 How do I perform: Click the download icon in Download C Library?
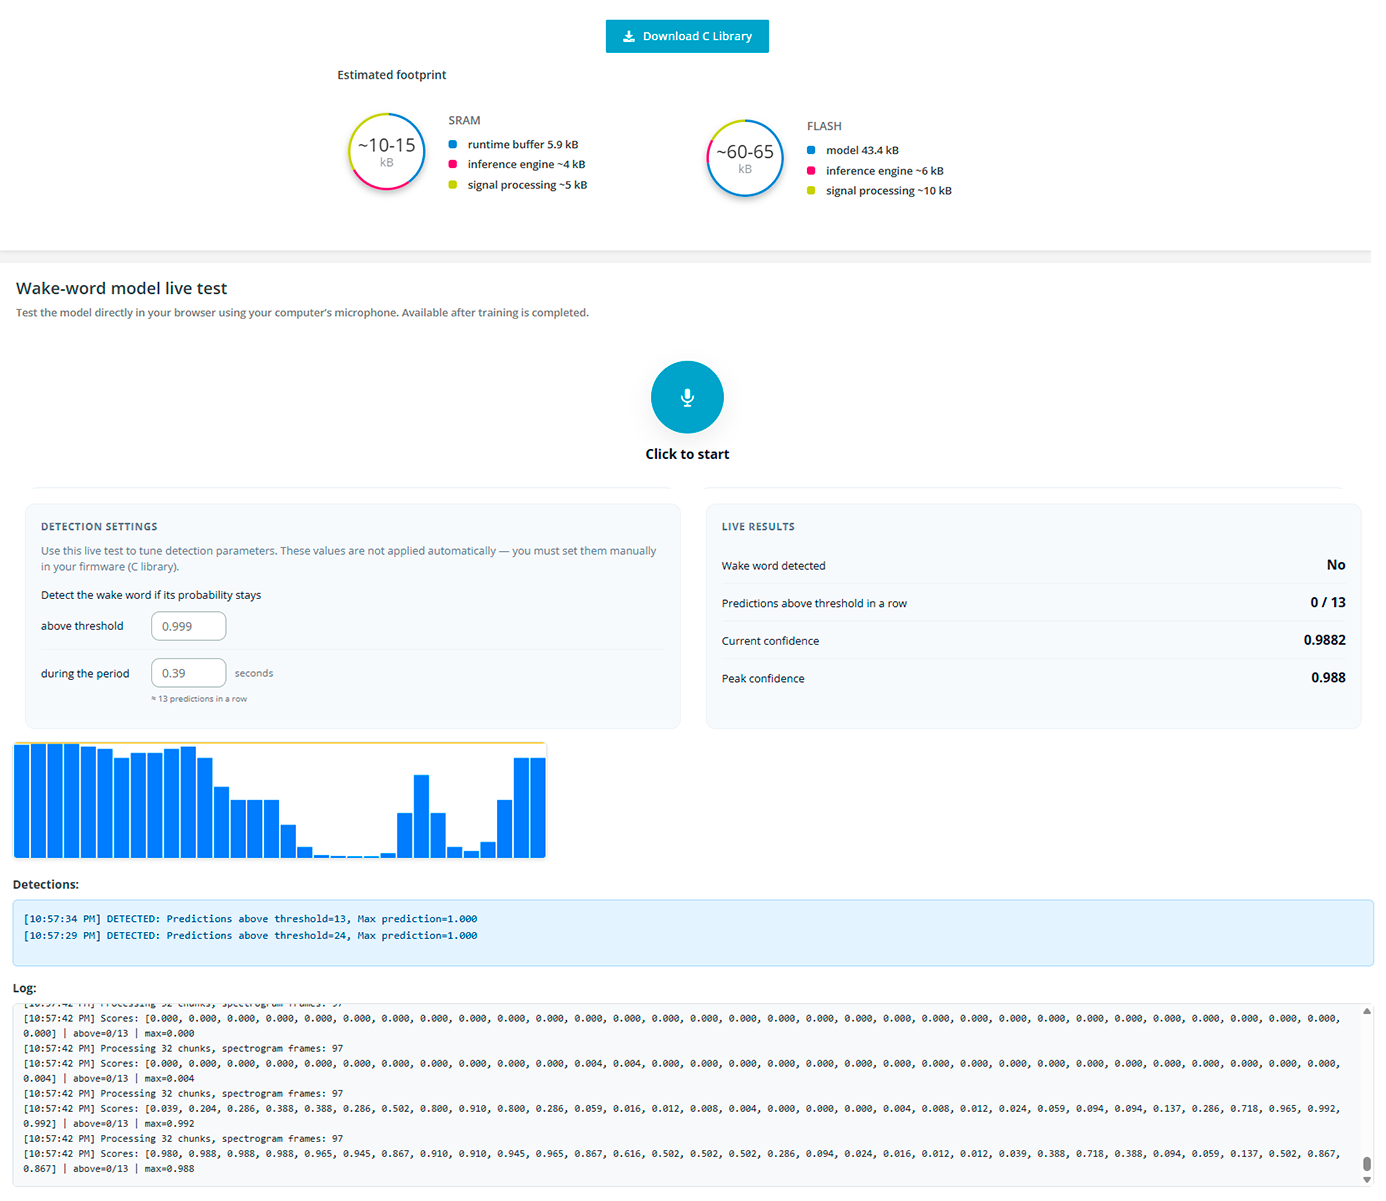(629, 36)
